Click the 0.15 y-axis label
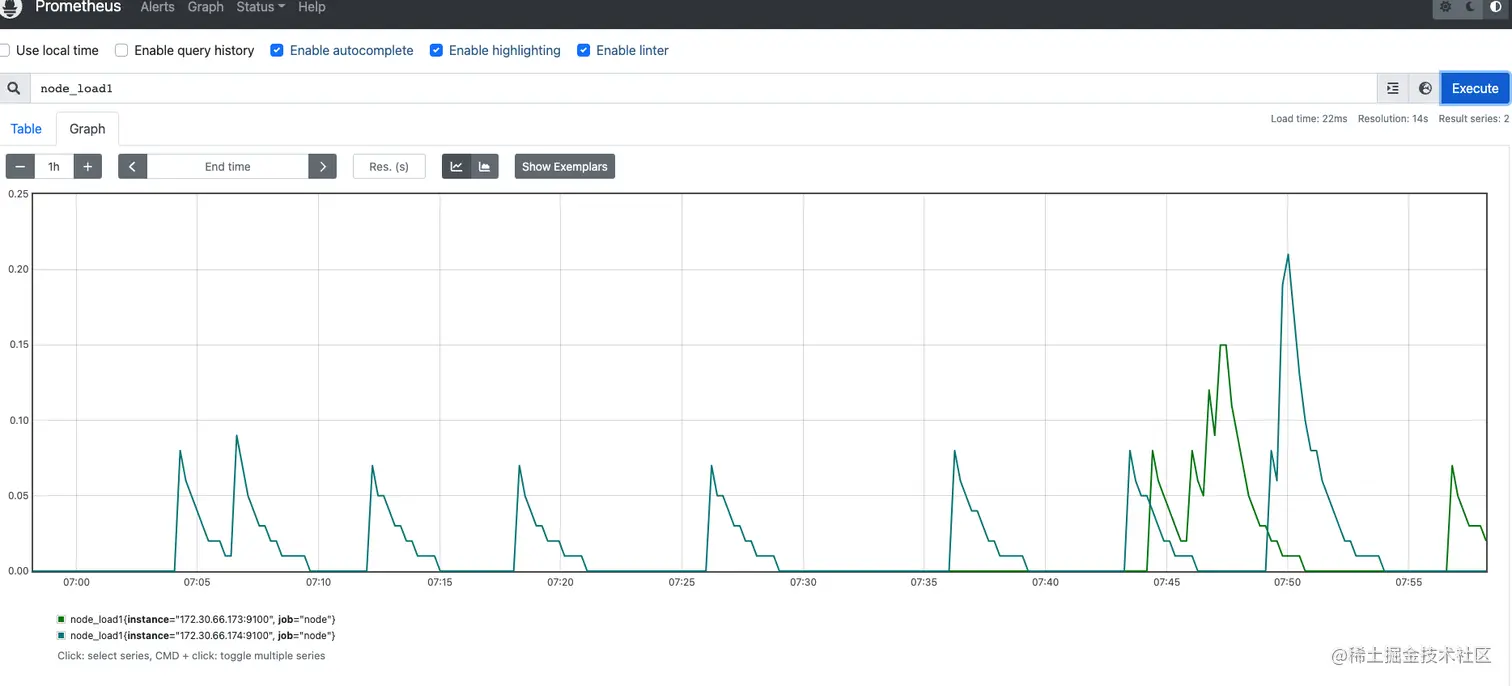Screen dimensions: 1512x686 pyautogui.click(x=18, y=345)
